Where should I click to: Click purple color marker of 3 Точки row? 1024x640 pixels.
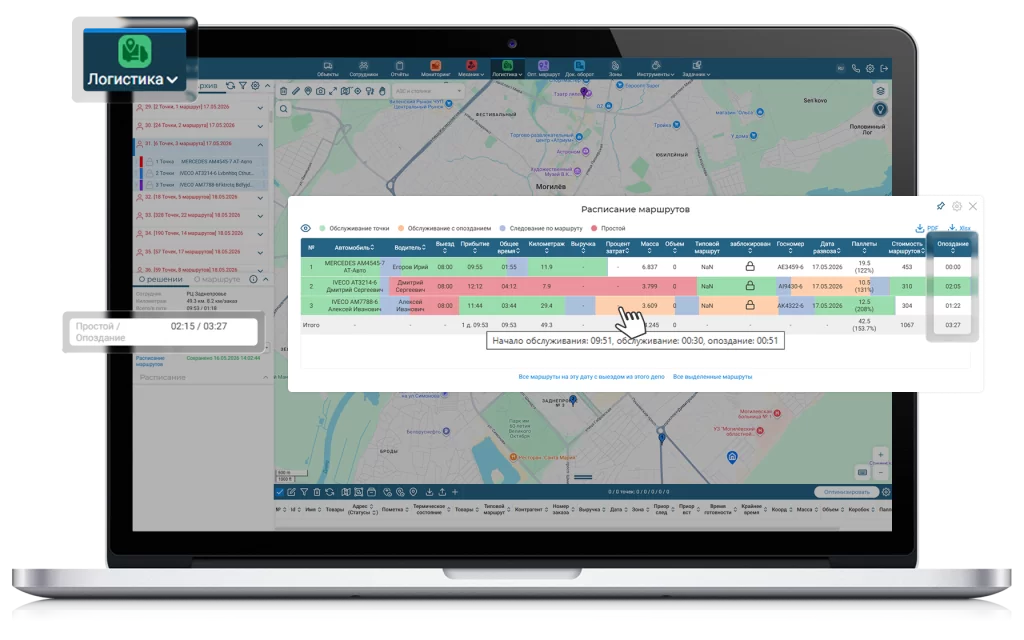point(141,185)
